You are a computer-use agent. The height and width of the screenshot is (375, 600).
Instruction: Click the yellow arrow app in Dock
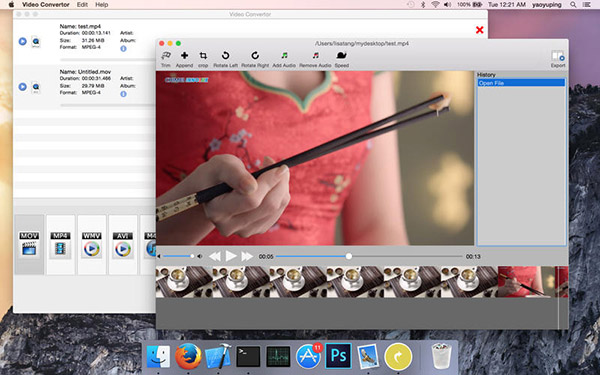point(398,356)
